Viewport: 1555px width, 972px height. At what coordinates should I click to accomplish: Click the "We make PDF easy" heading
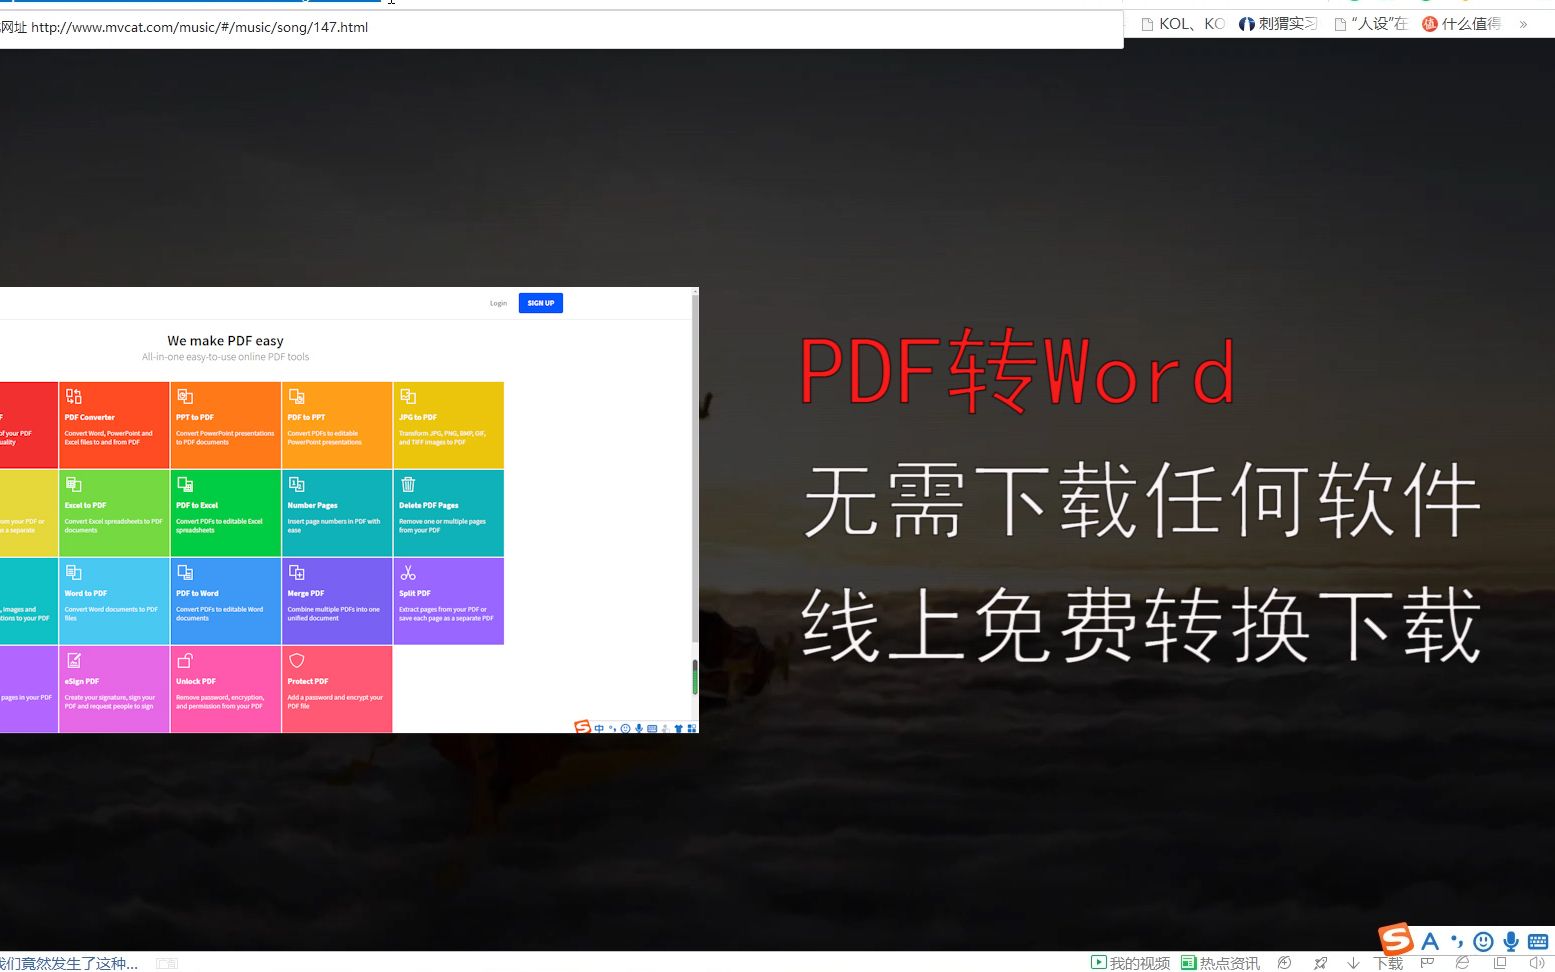click(x=226, y=341)
